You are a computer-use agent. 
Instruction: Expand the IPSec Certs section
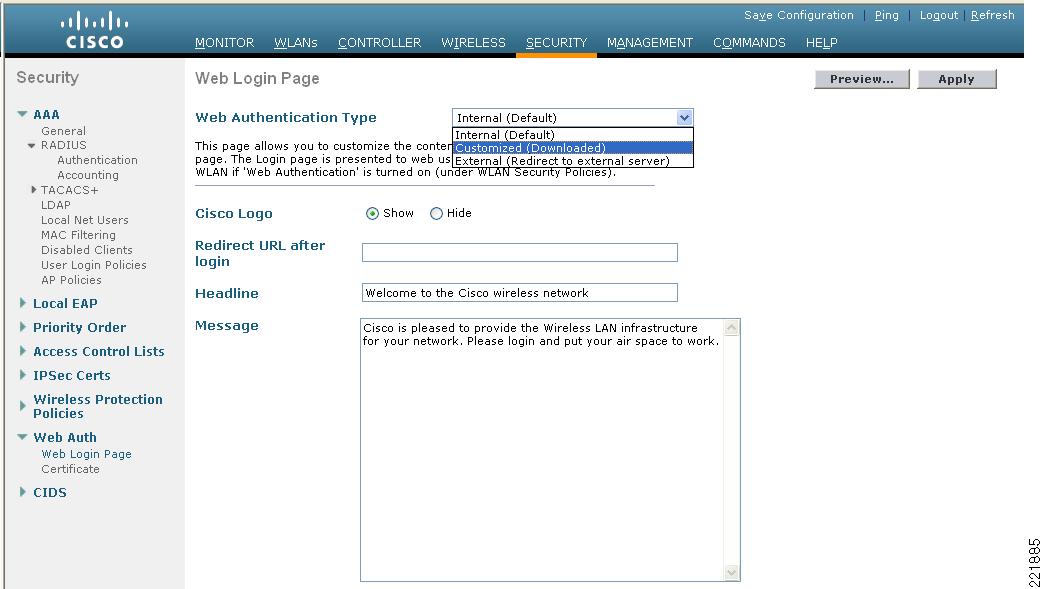click(x=23, y=375)
